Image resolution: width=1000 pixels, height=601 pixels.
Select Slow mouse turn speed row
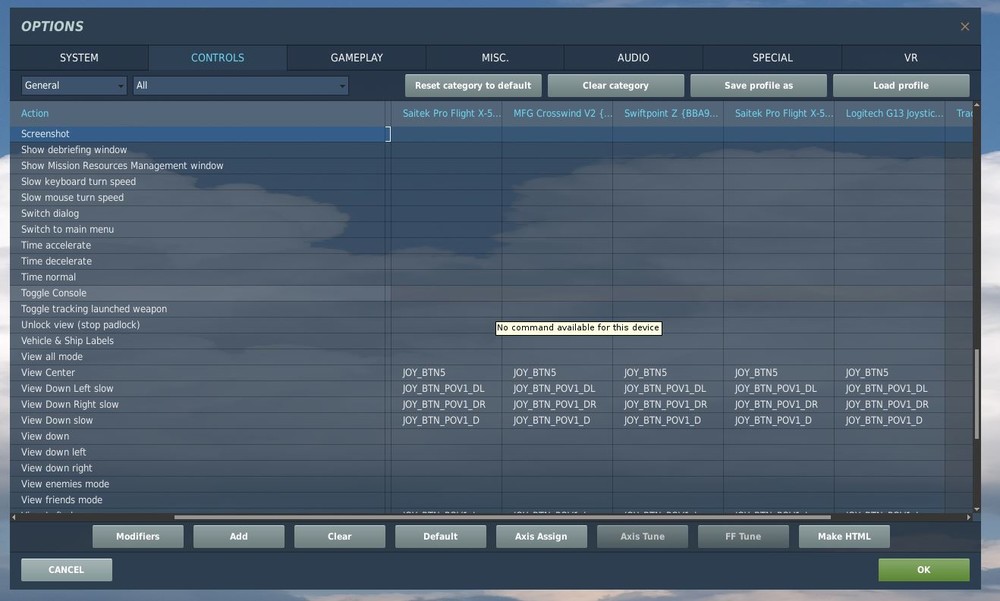pos(197,198)
